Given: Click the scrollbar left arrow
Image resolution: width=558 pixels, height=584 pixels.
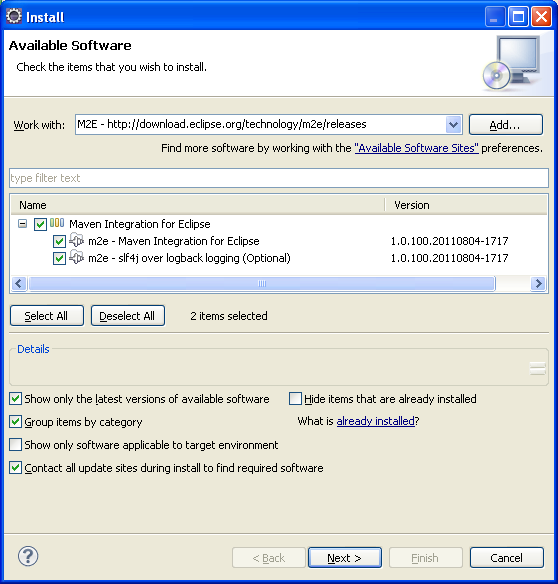Looking at the screenshot, I should (x=19, y=284).
